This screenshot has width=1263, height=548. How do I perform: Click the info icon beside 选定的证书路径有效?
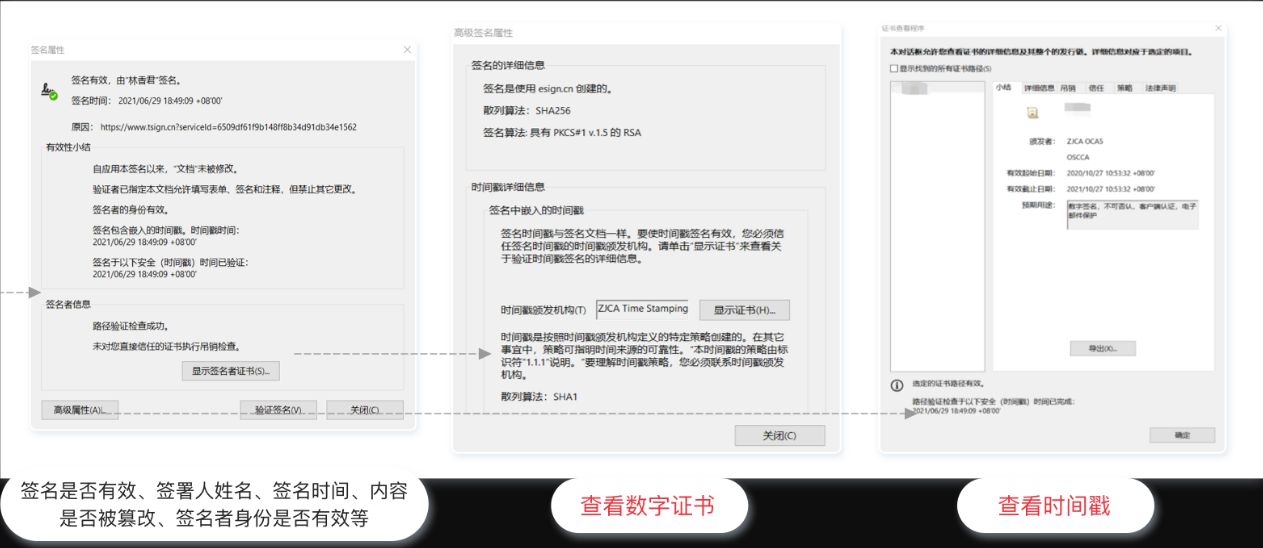point(897,385)
